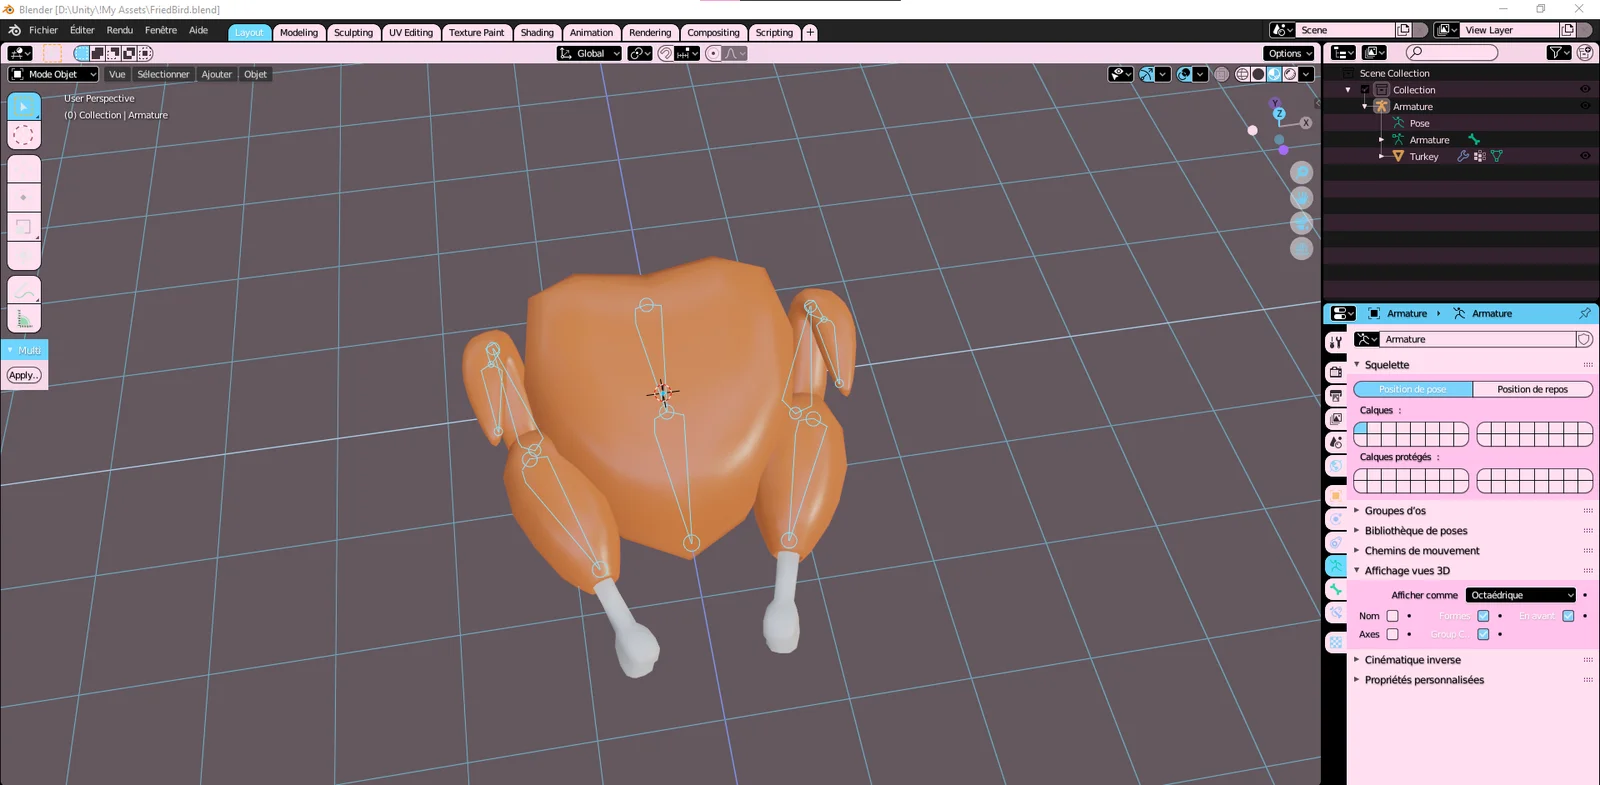This screenshot has height=785, width=1600.
Task: Open the Physics properties tab
Action: (x=1336, y=519)
